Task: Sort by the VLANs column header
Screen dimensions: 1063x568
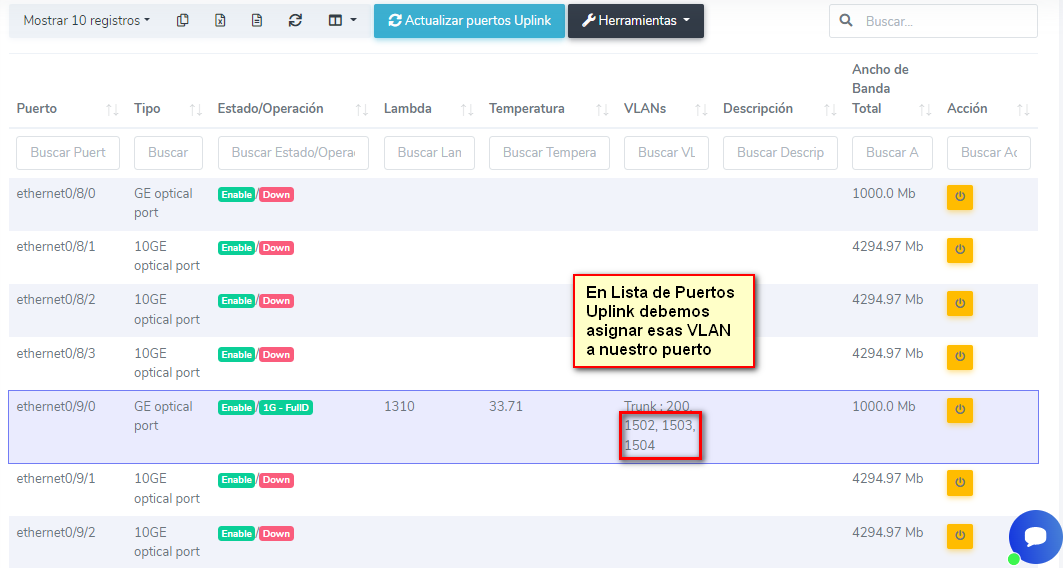Action: 645,108
